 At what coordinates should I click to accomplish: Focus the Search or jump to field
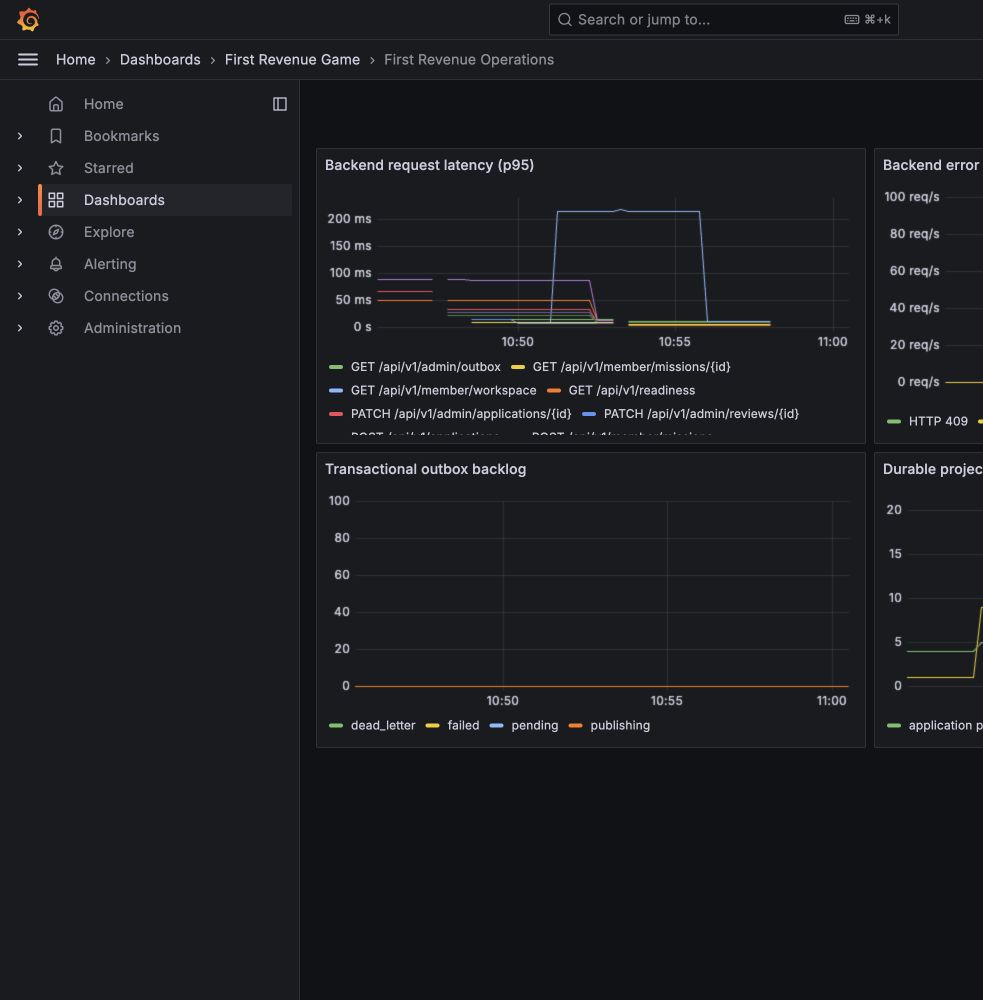point(723,20)
